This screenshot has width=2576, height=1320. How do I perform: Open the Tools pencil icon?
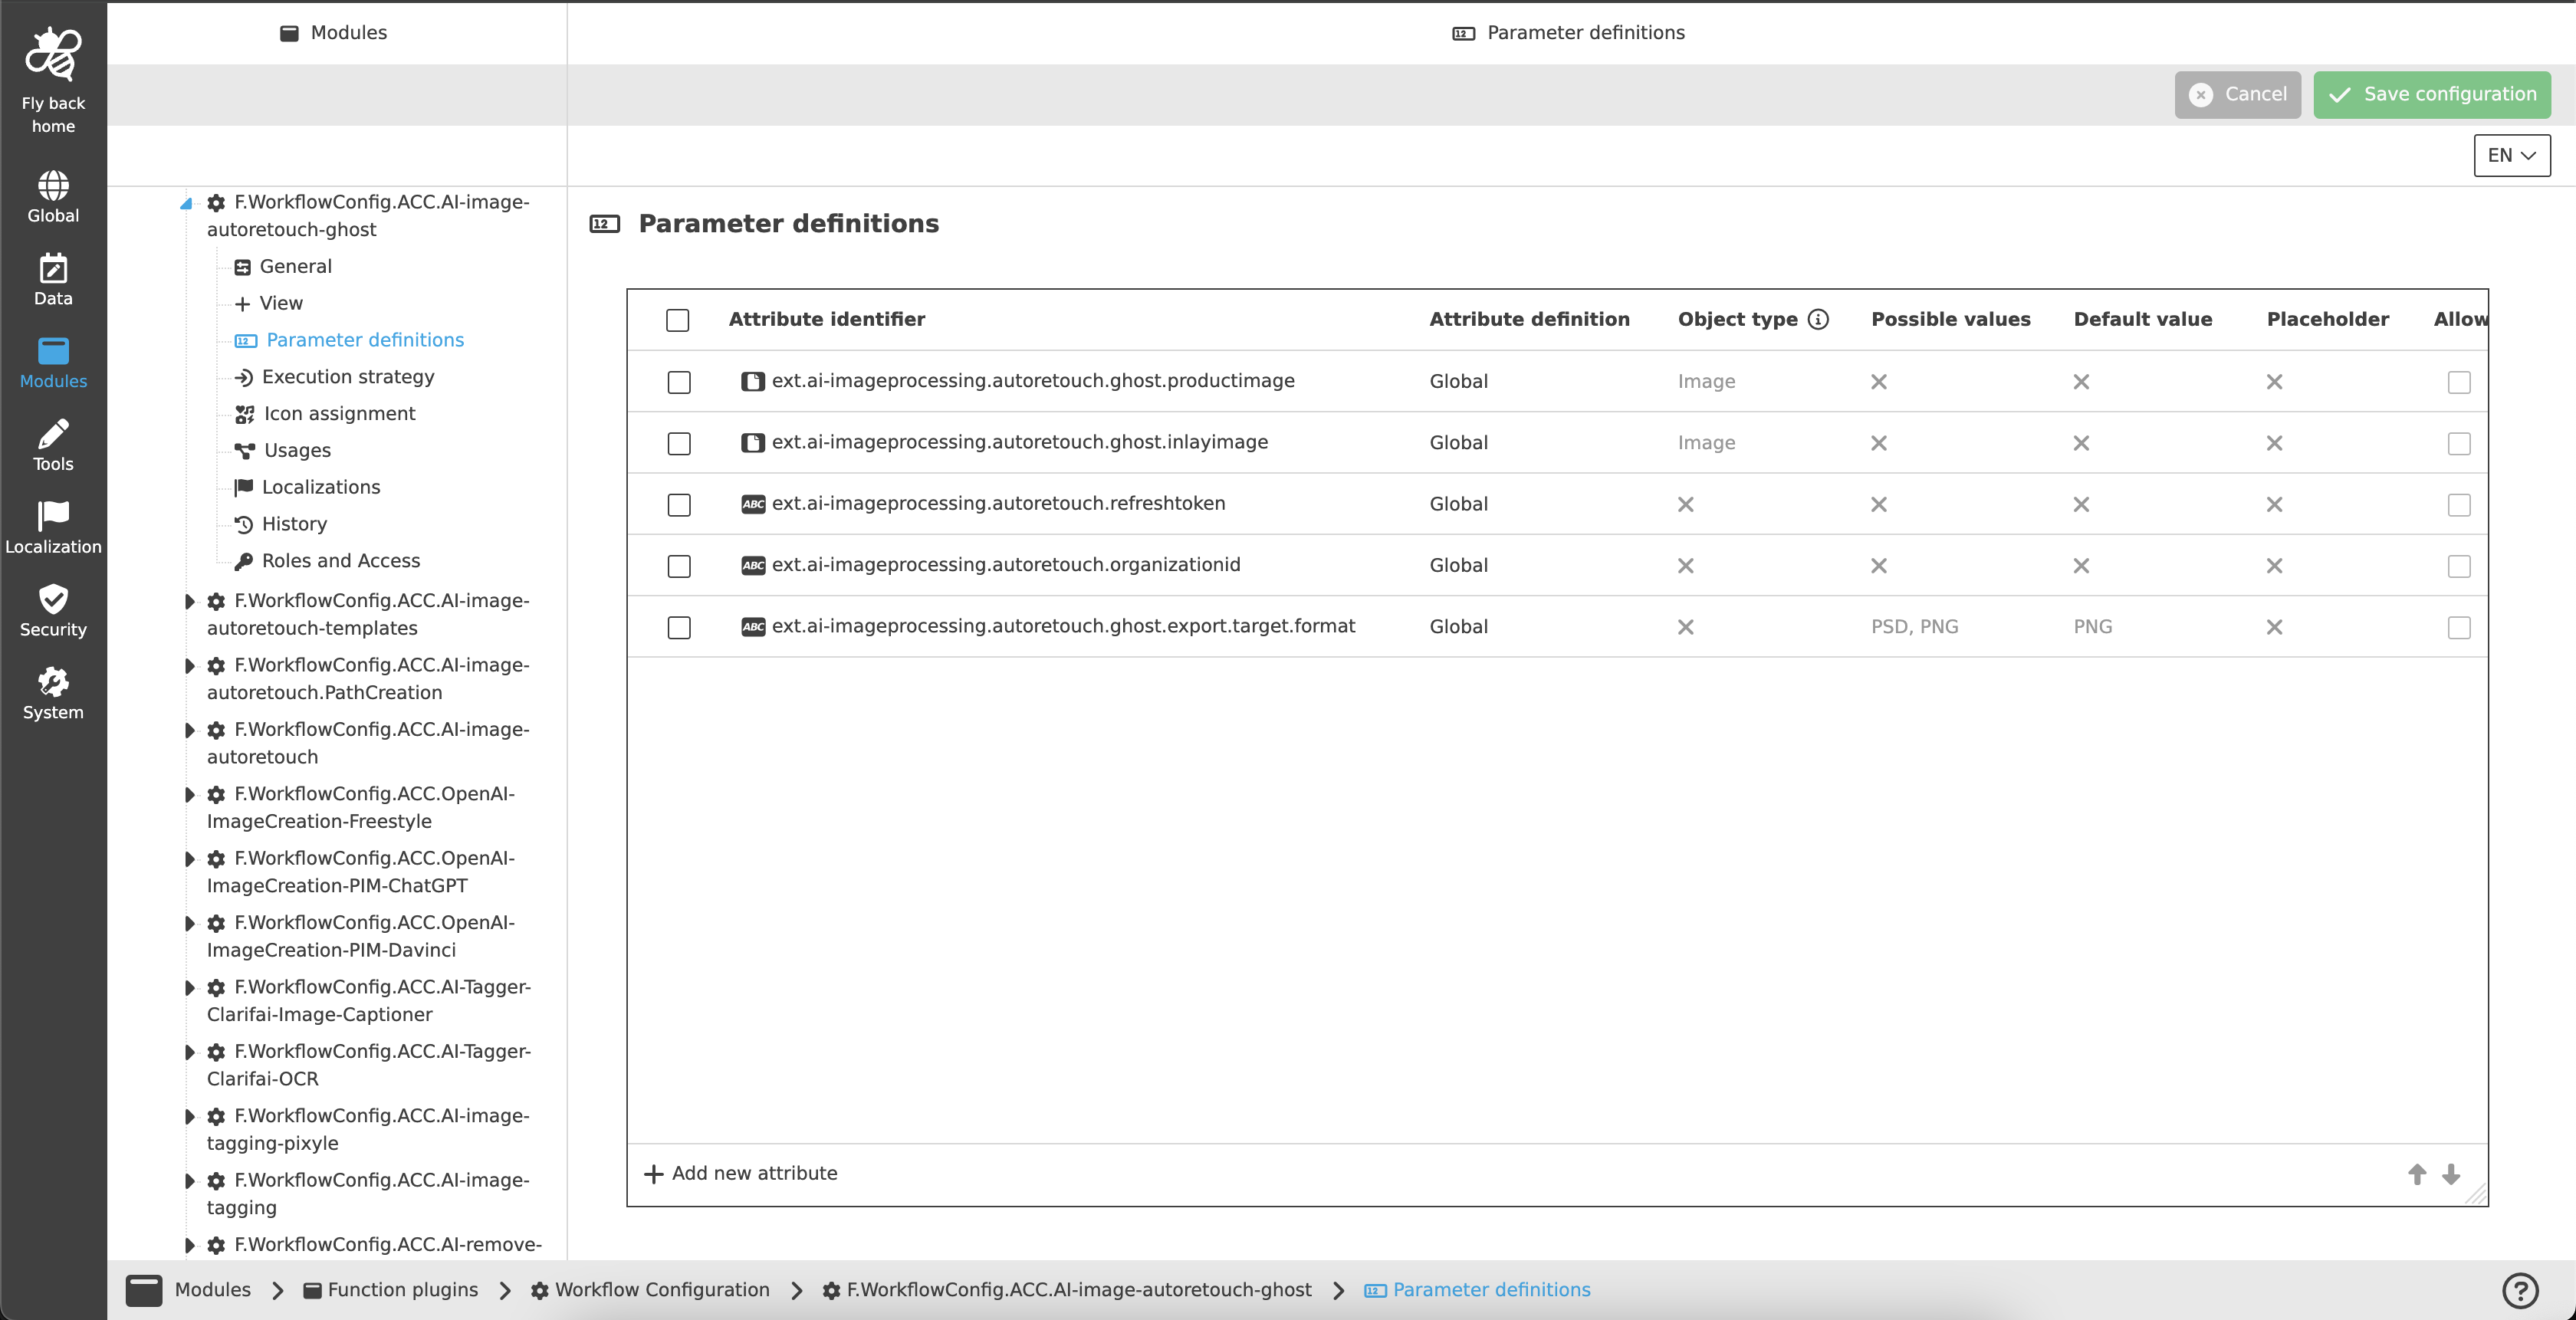point(53,435)
